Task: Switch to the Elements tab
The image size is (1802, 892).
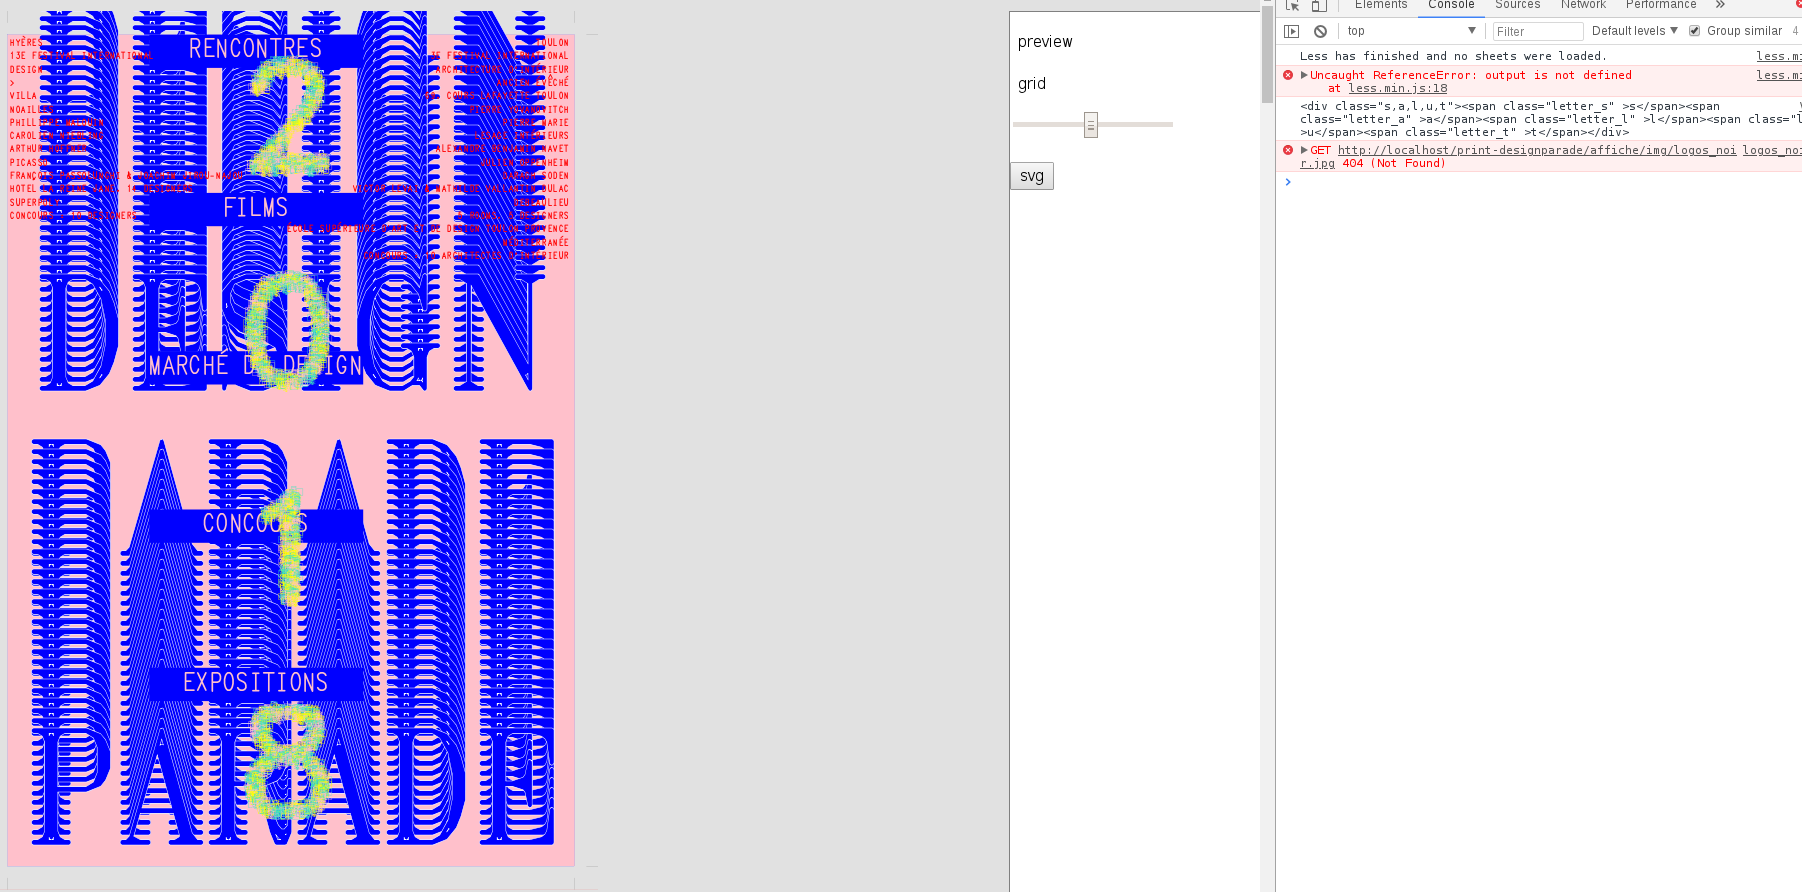Action: (x=1380, y=5)
